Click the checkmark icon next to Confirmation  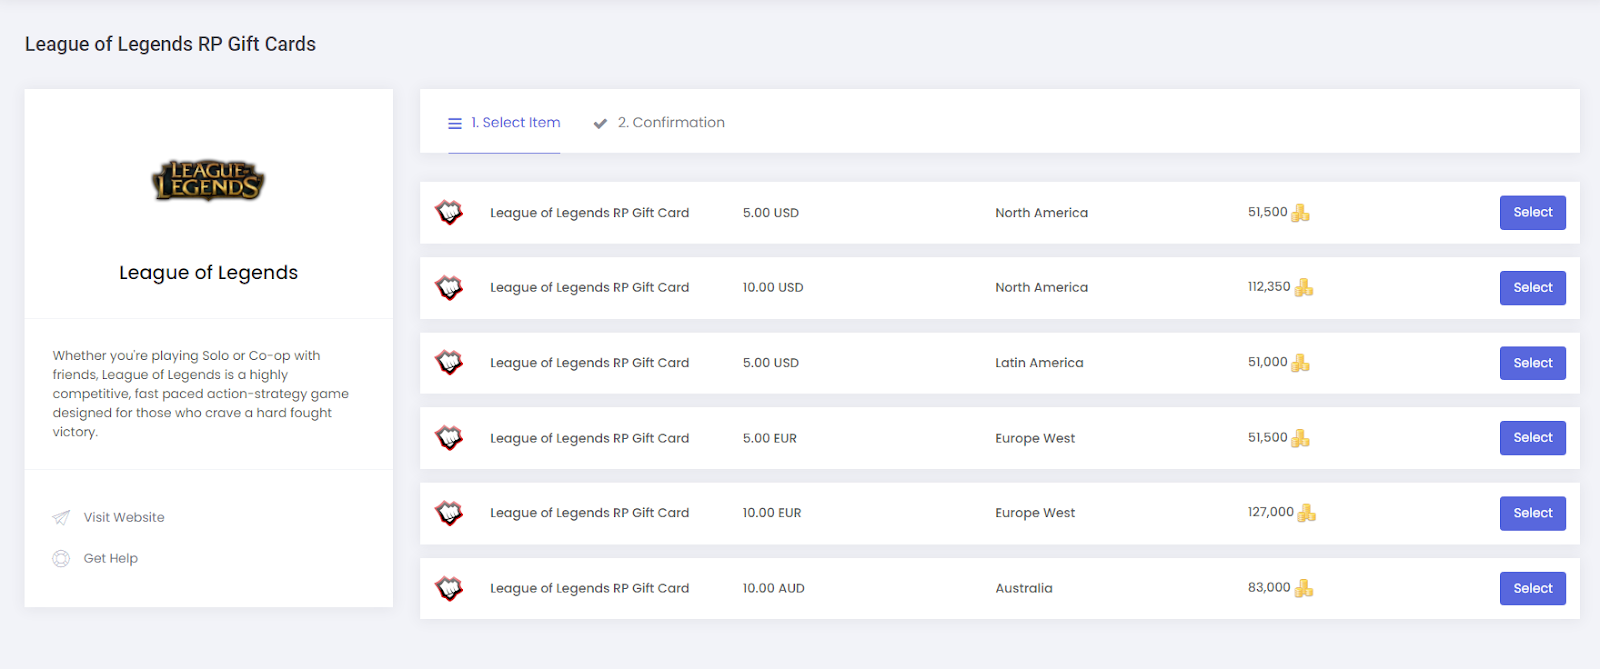[600, 123]
